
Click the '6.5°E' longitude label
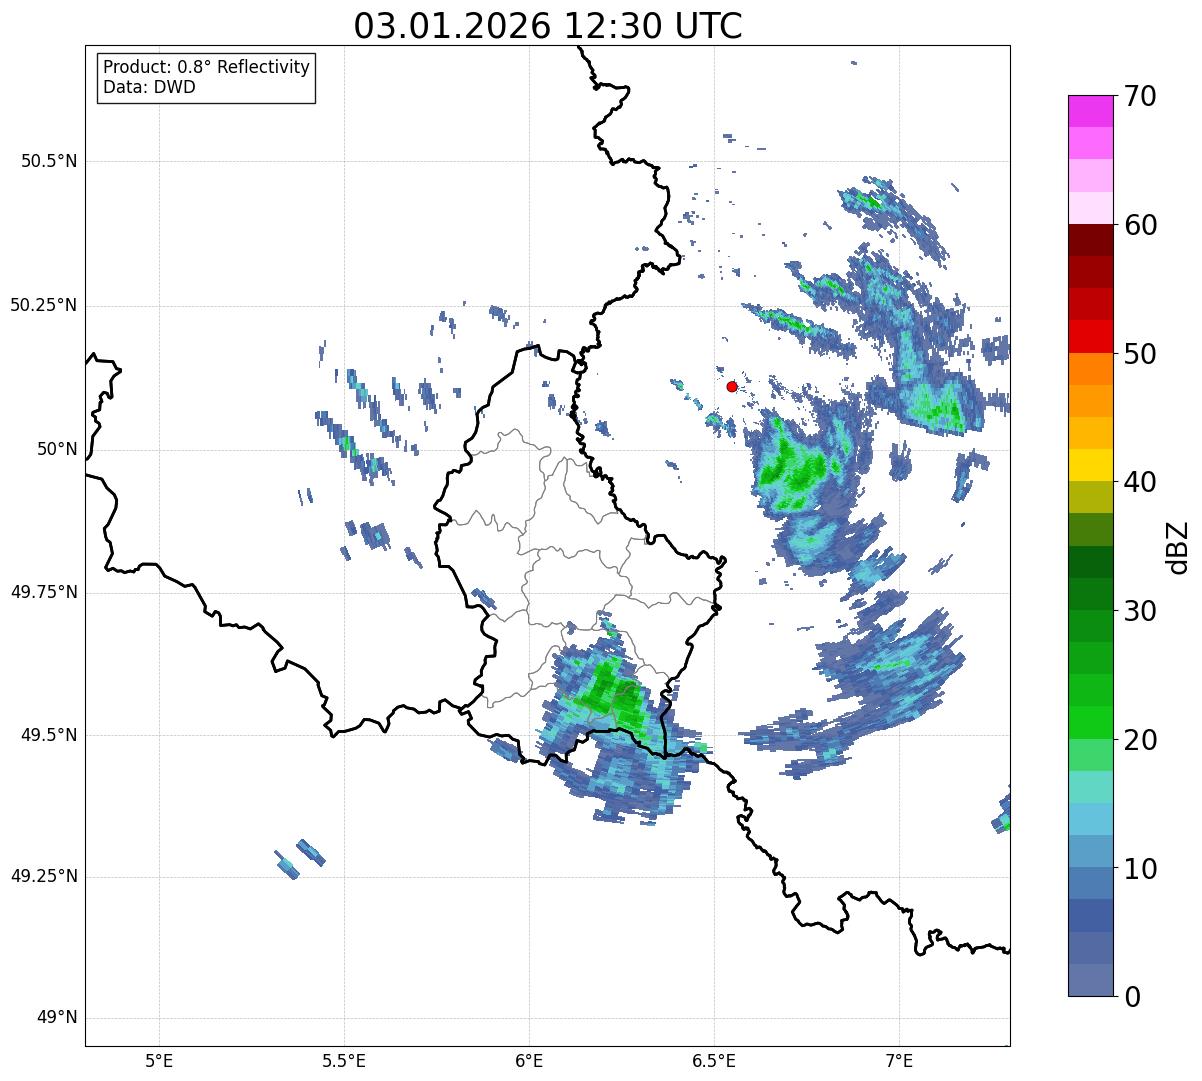pyautogui.click(x=714, y=1060)
